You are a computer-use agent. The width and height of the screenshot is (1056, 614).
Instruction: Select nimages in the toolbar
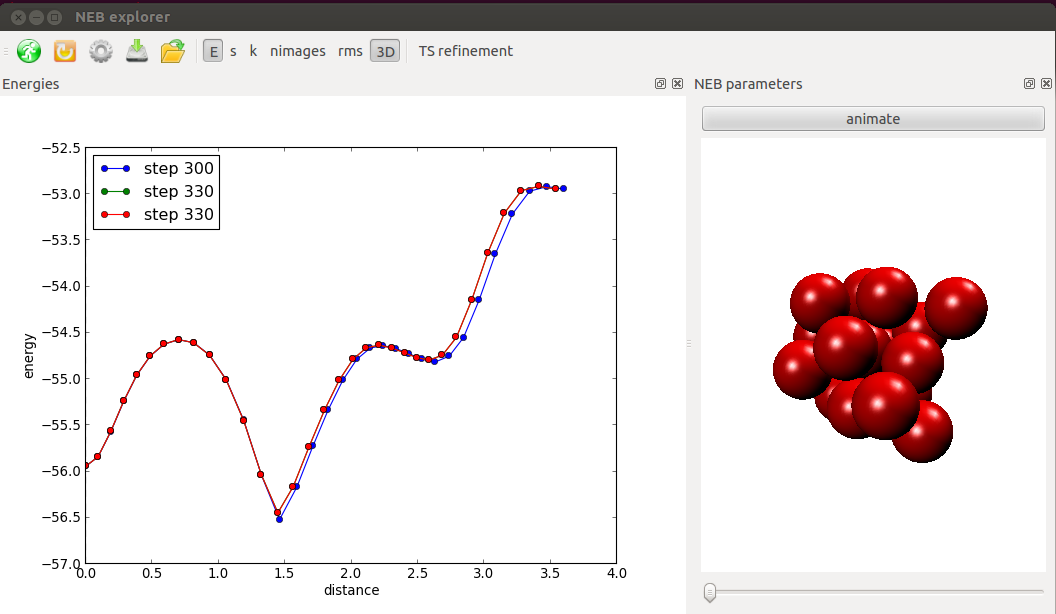[x=298, y=51]
